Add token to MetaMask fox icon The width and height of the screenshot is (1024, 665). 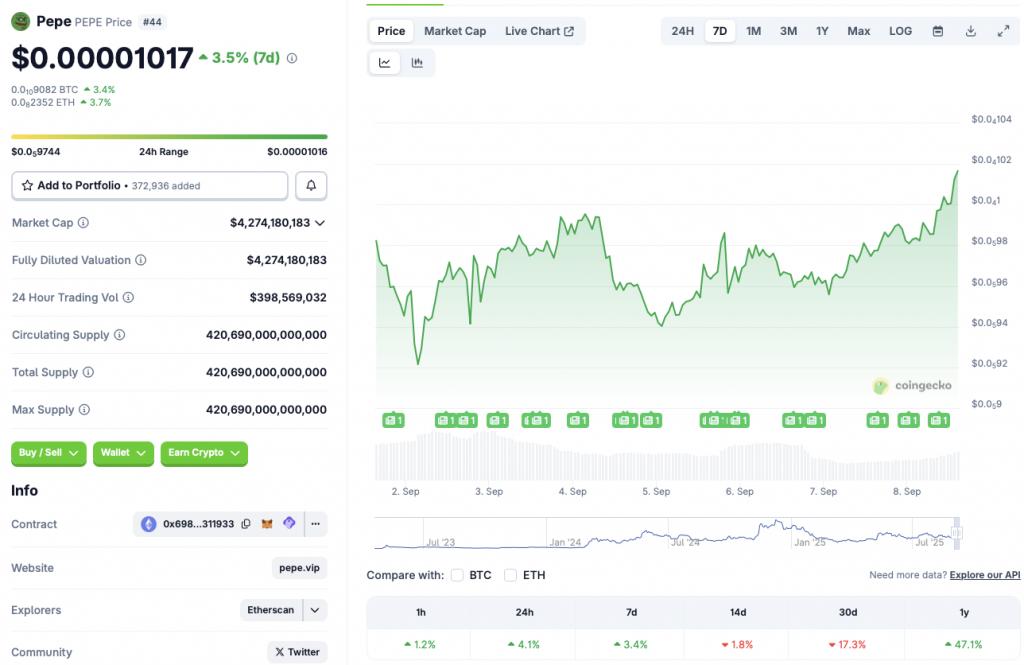click(266, 524)
